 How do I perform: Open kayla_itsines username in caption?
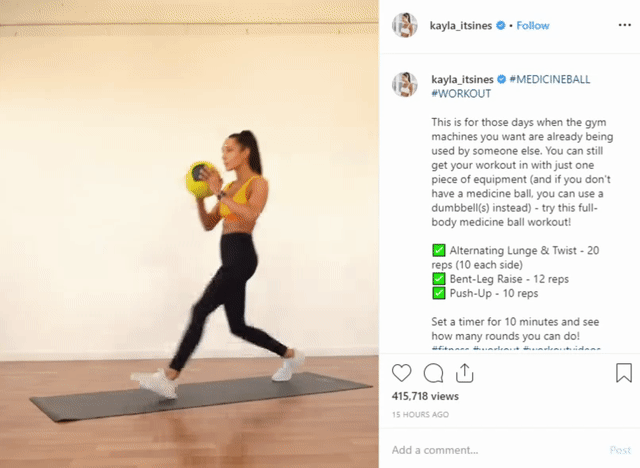coord(462,79)
